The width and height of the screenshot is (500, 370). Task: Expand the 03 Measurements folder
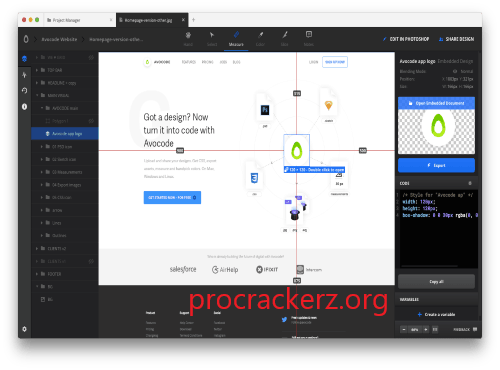click(x=42, y=172)
